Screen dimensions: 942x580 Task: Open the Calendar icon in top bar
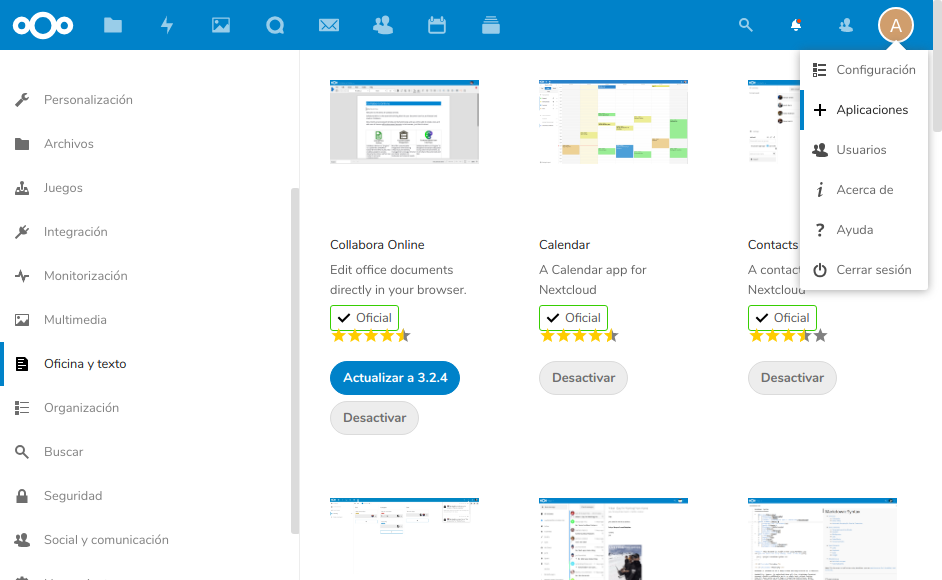pos(437,25)
